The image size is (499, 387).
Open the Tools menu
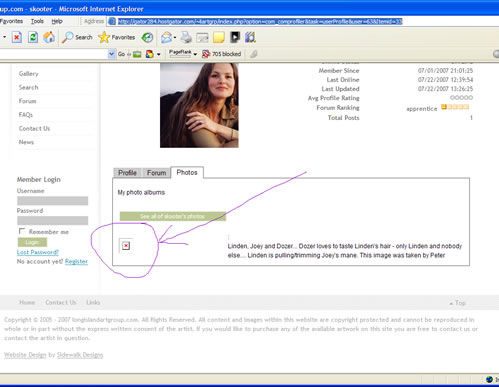37,21
